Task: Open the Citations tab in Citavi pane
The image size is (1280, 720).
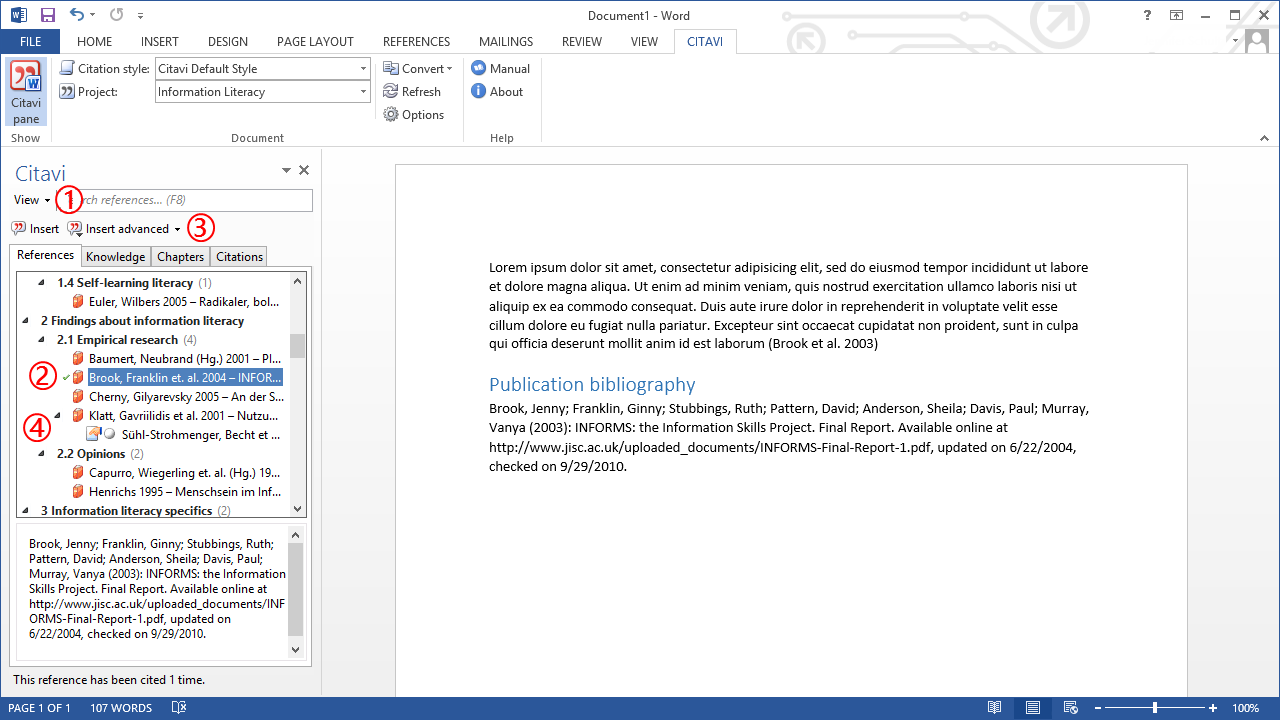Action: point(239,257)
